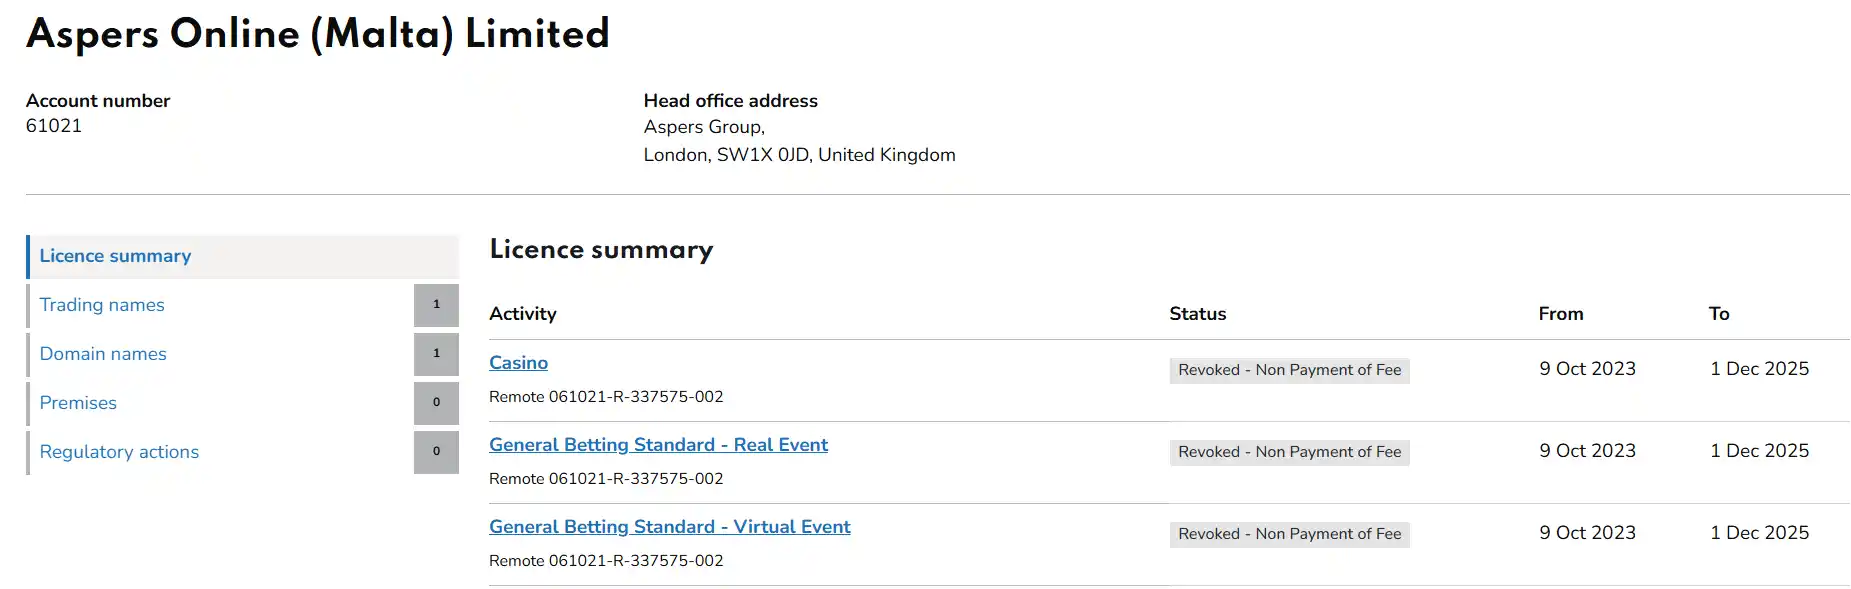1851x589 pixels.
Task: Click the Activity column header
Action: tap(523, 314)
